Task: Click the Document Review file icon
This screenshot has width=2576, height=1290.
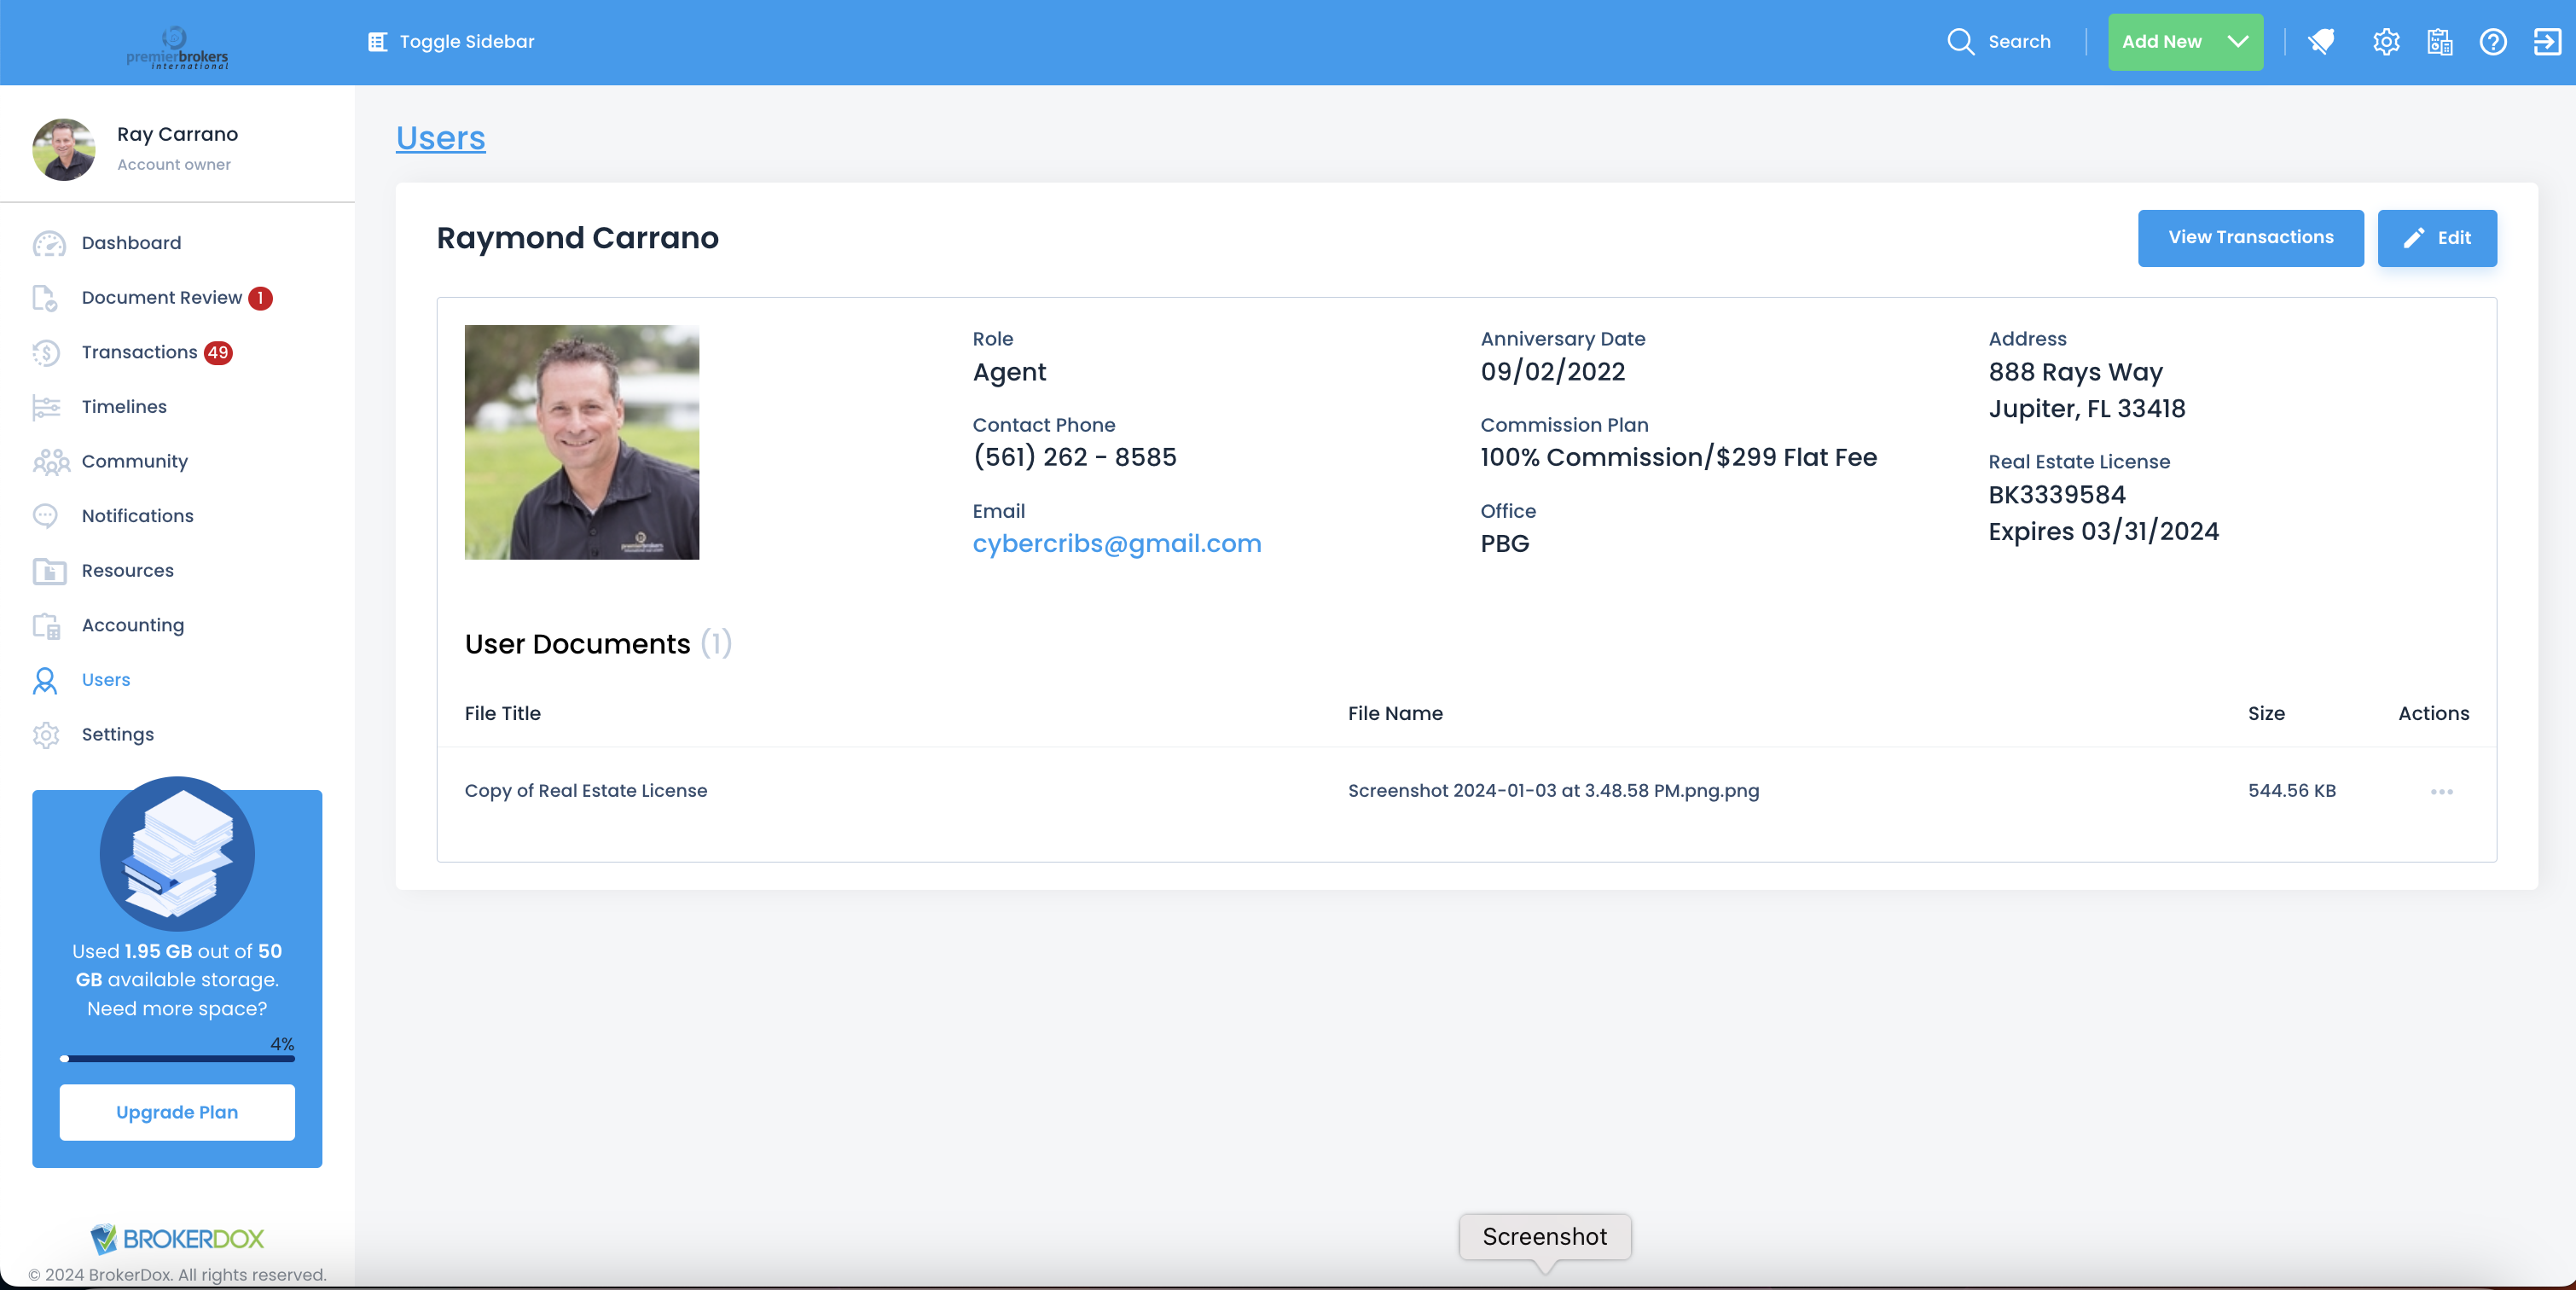Action: pos(45,298)
